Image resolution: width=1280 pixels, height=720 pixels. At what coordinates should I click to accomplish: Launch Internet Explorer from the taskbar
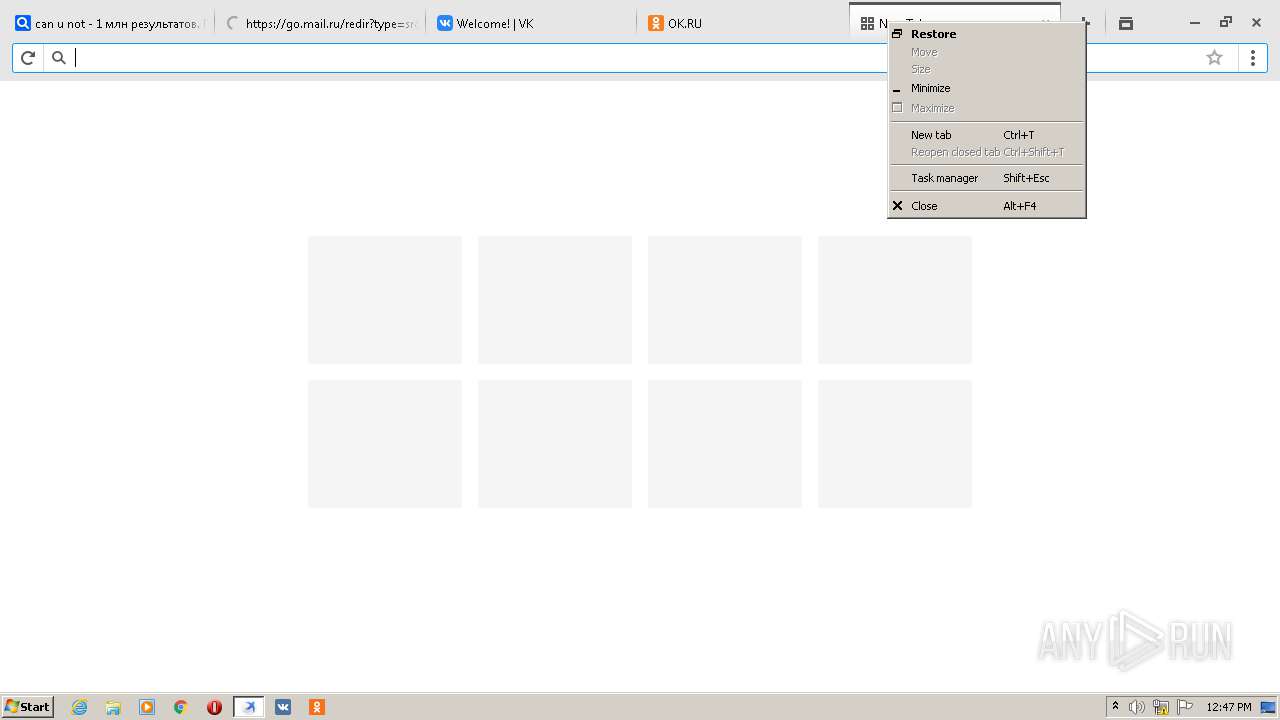click(x=79, y=707)
